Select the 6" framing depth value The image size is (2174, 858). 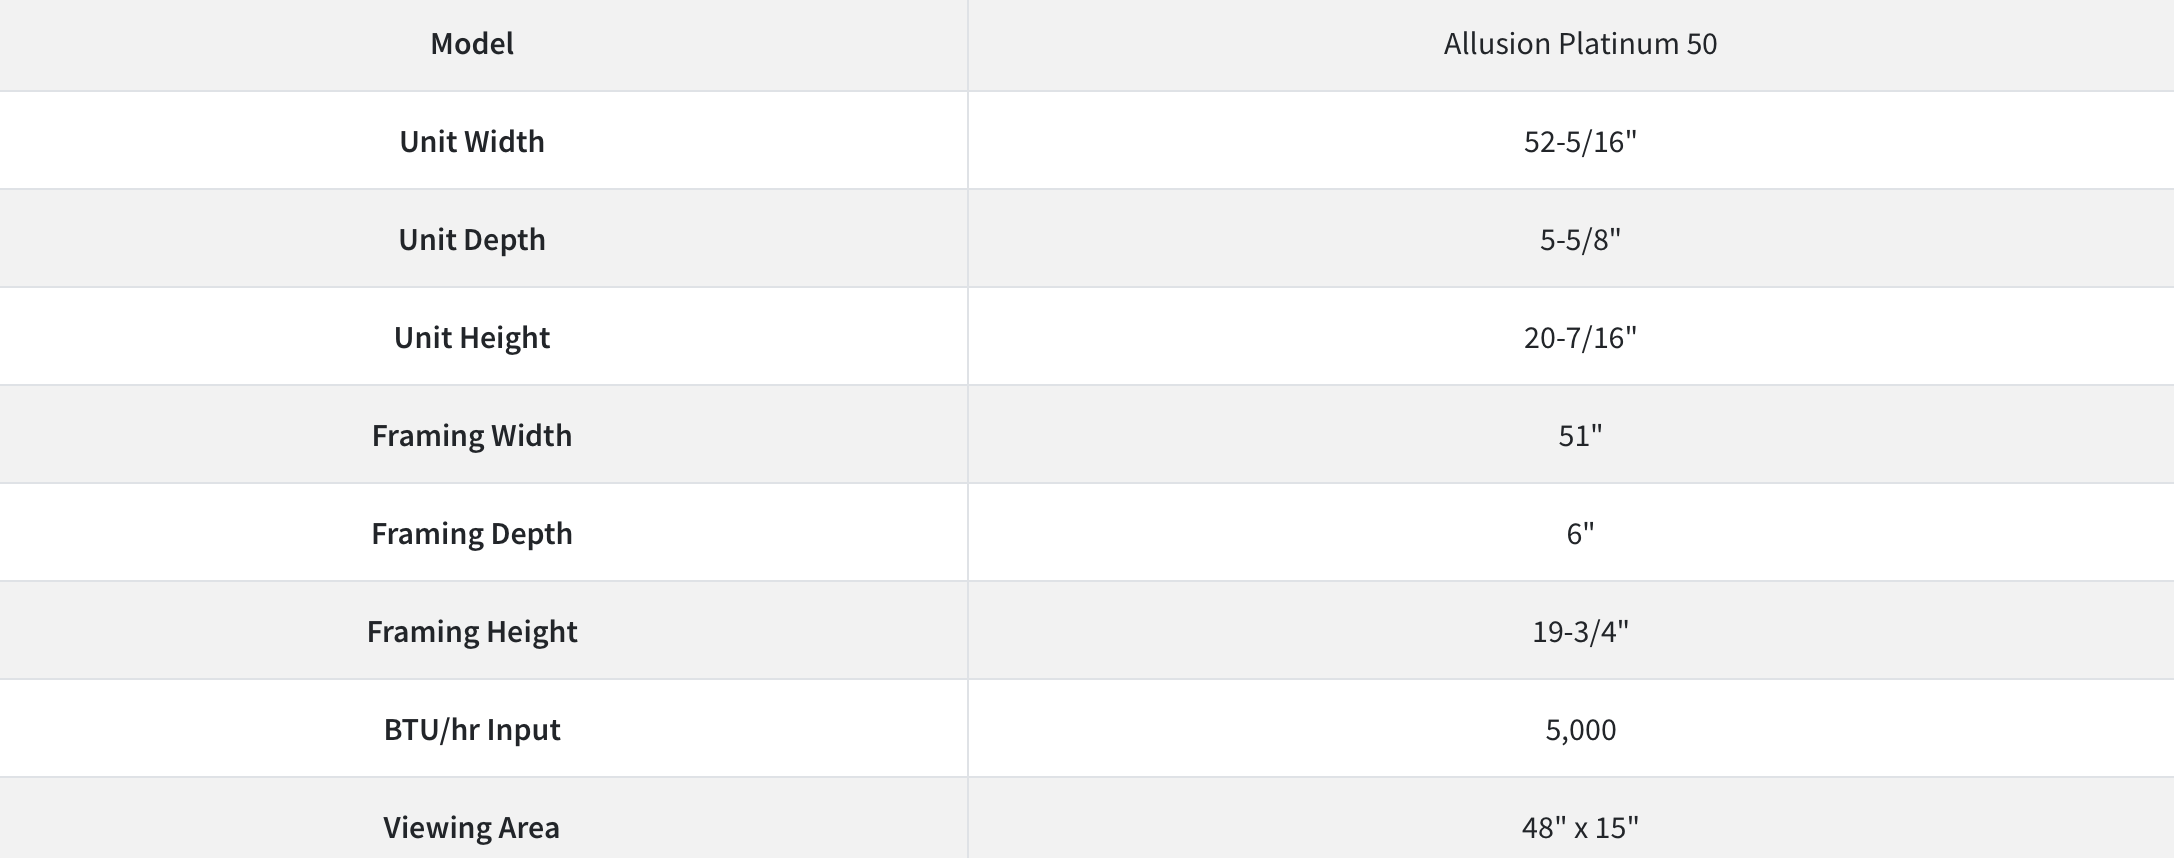(x=1580, y=534)
